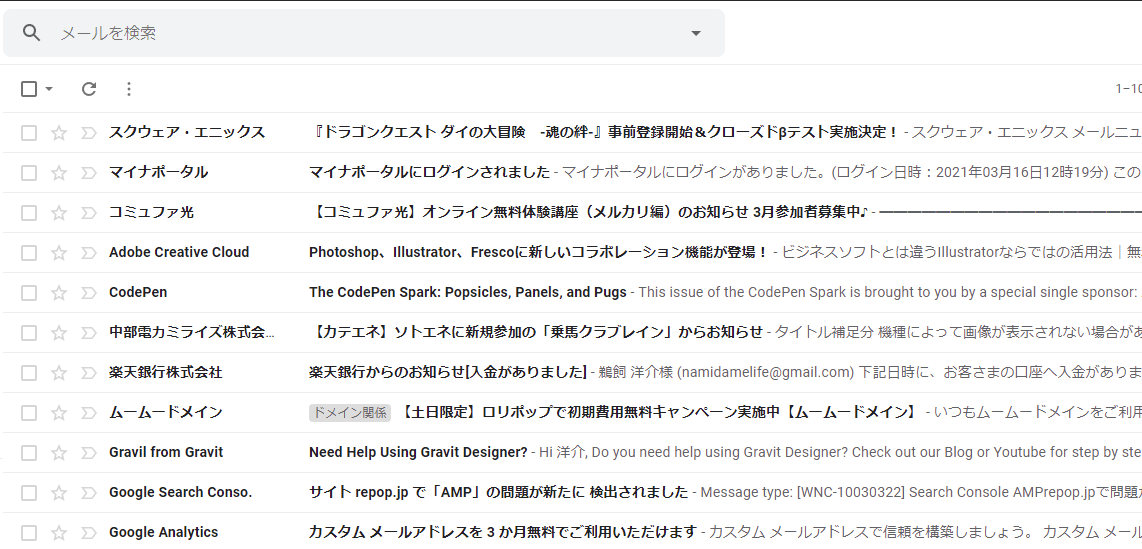Star the CodePen email
Screen dimensions: 1142x549
pos(59,293)
